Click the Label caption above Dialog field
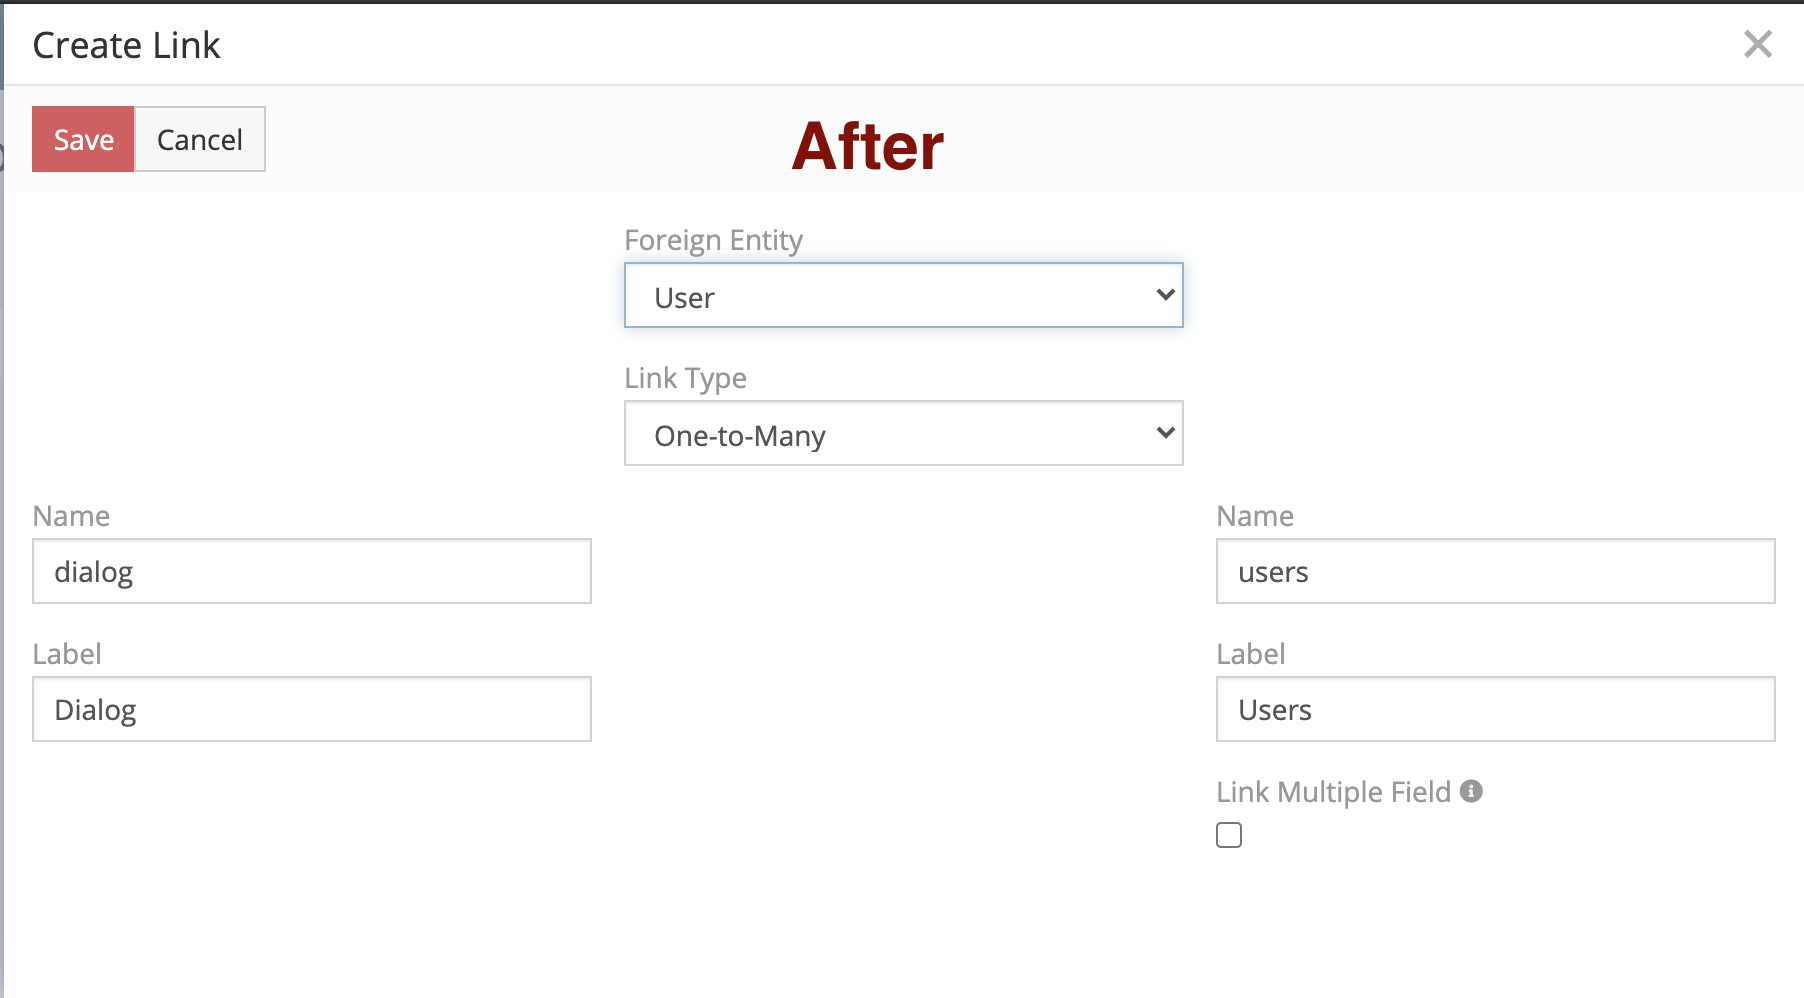Screen dimensions: 1804x998 [x=67, y=654]
